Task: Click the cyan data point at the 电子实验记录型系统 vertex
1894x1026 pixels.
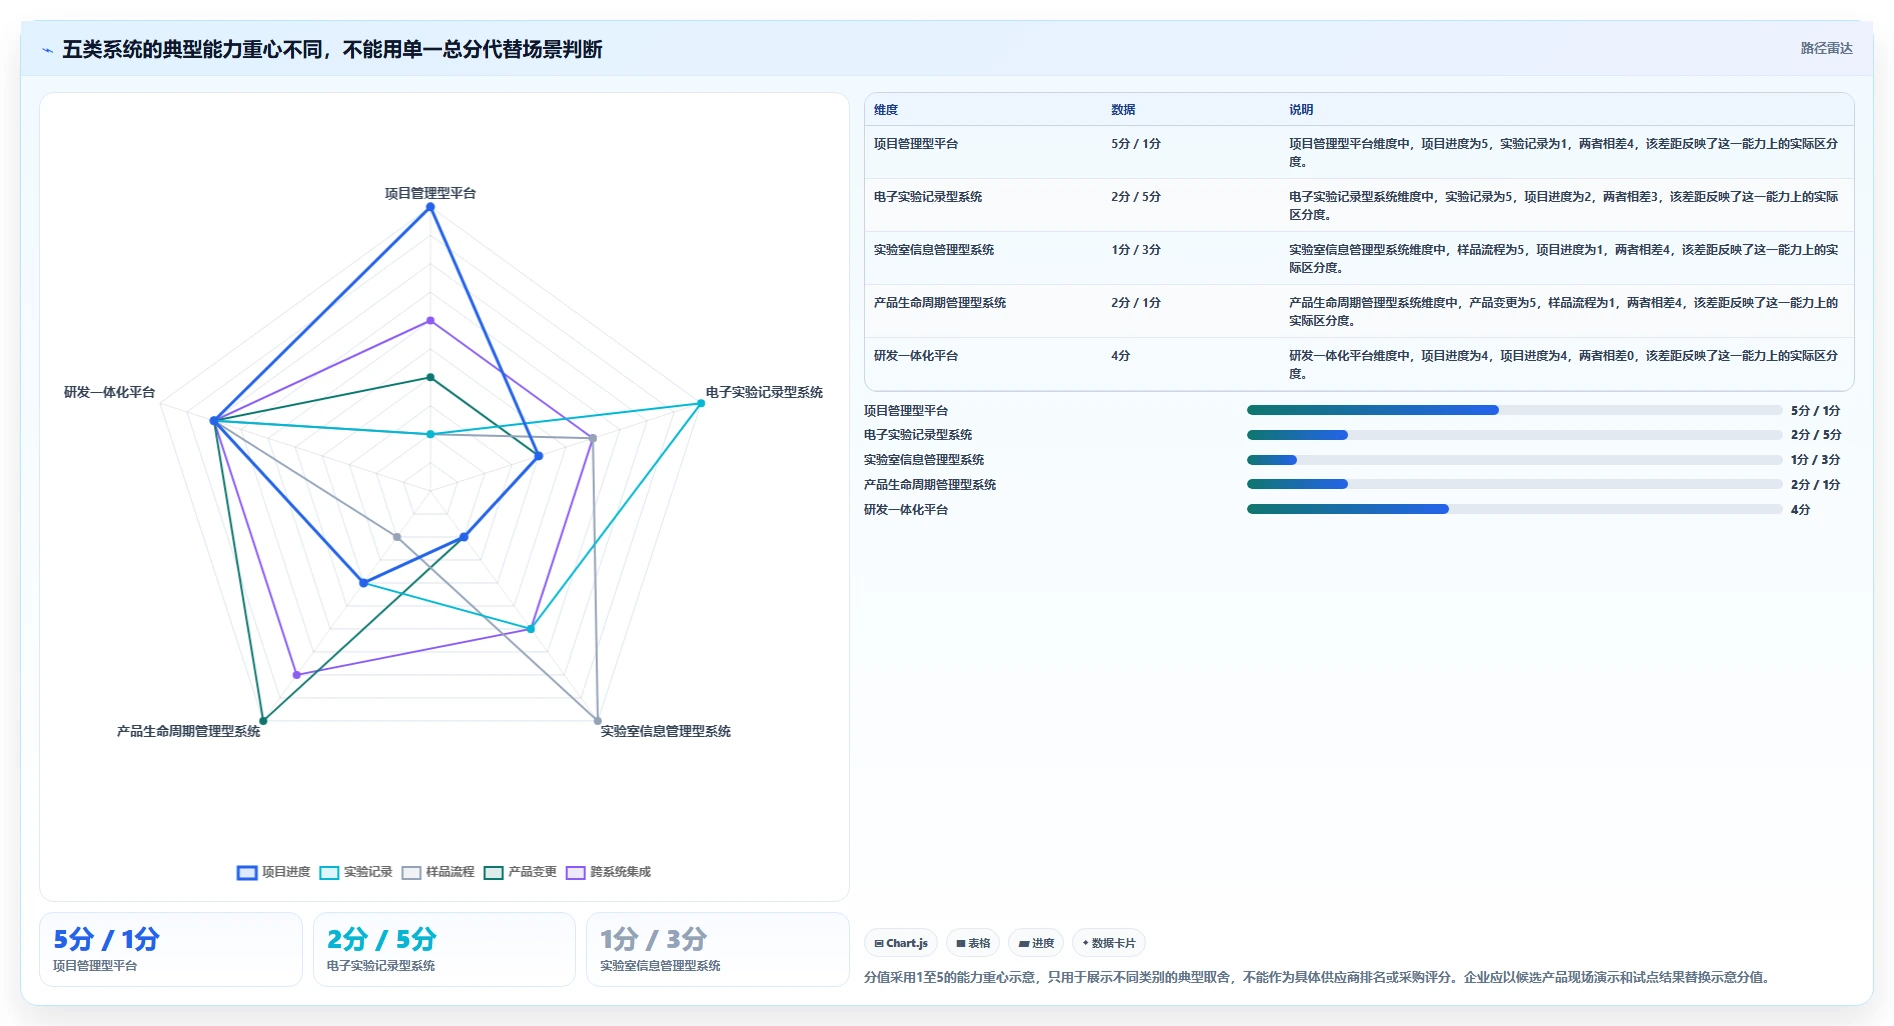Action: click(x=700, y=403)
